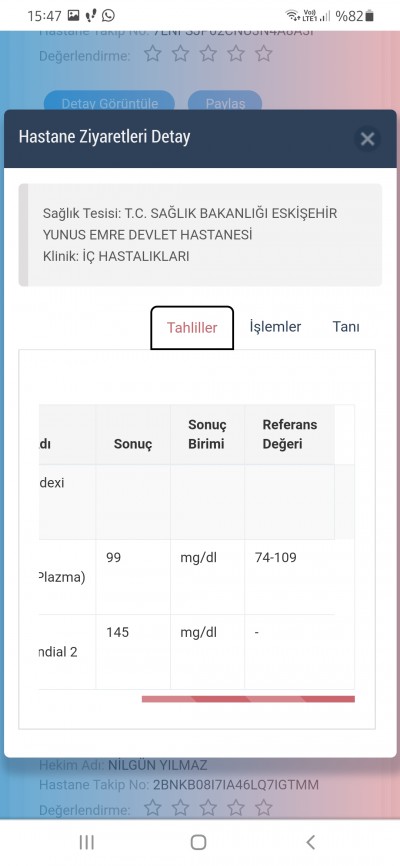
Task: Rate third star in bottom Değerlendirme row
Action: coord(208,808)
